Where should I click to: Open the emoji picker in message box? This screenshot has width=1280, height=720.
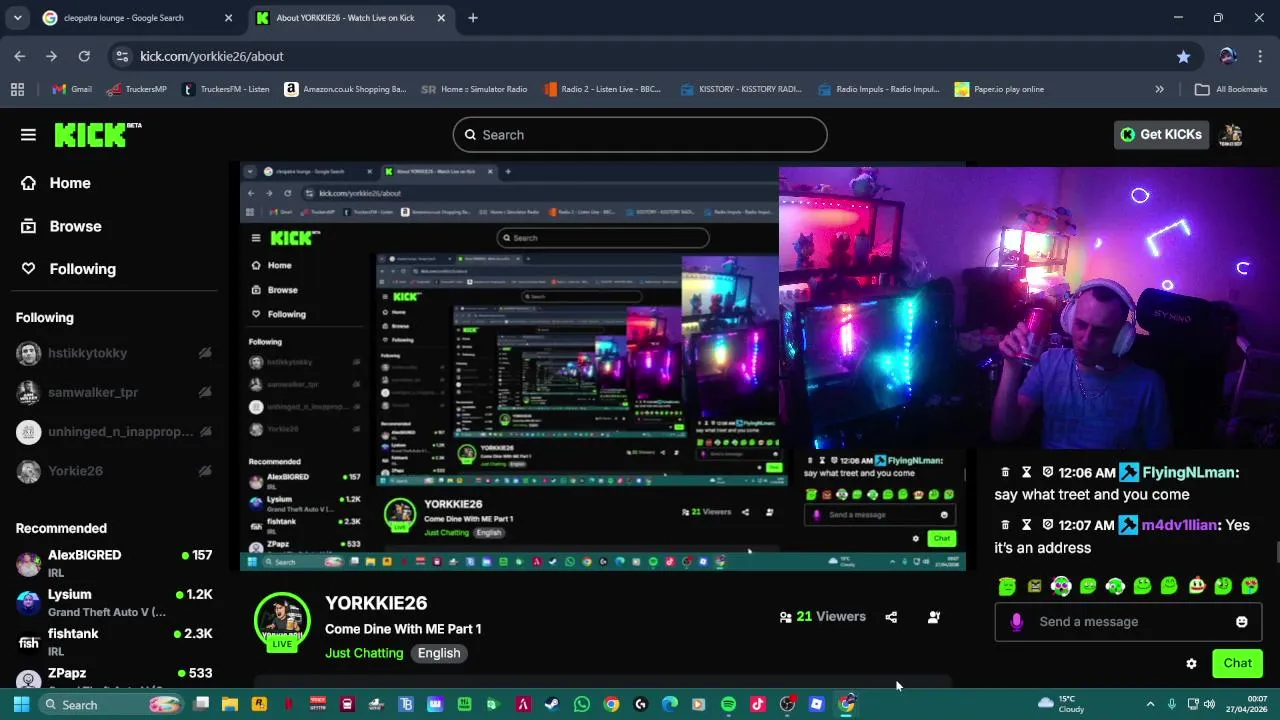1242,621
